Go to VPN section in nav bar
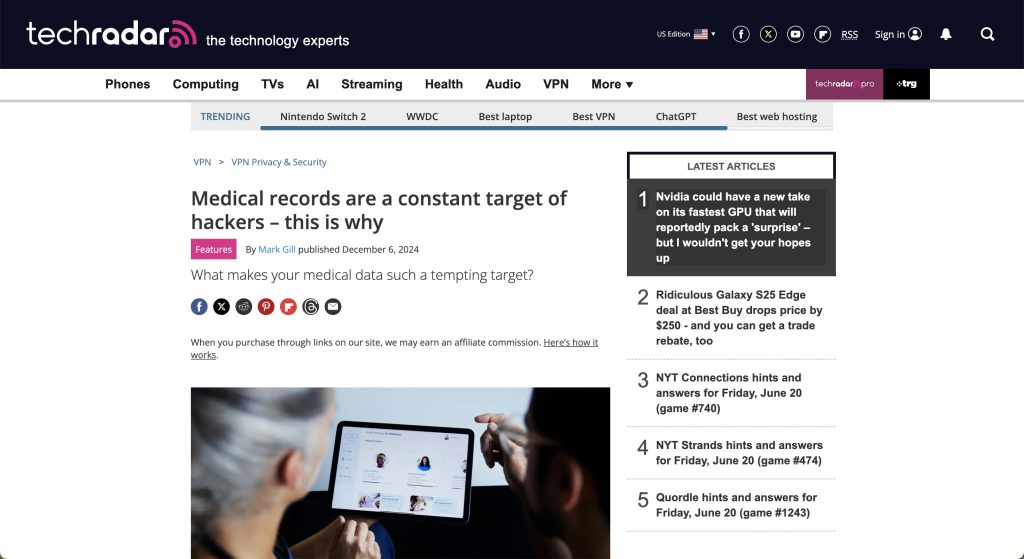This screenshot has height=559, width=1024. pyautogui.click(x=556, y=84)
